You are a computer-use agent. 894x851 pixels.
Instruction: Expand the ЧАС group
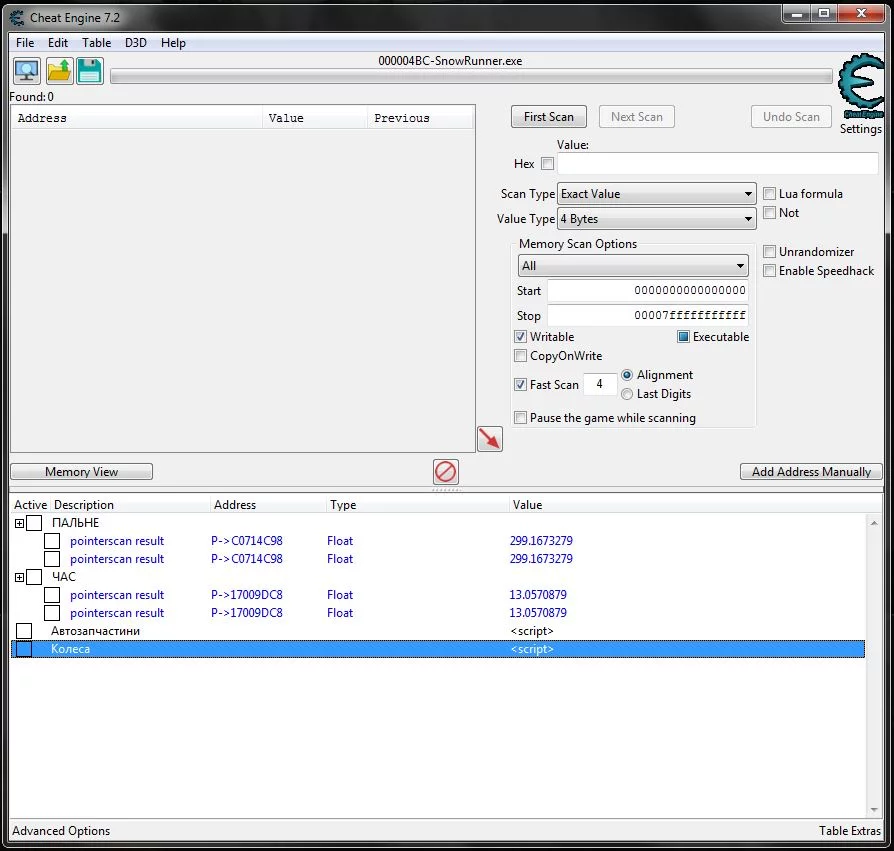point(19,577)
